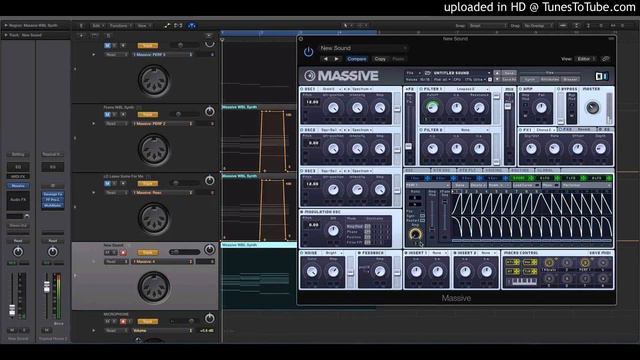Click power icon on the Piano track header
This screenshot has width=640, height=360.
(x=209, y=111)
